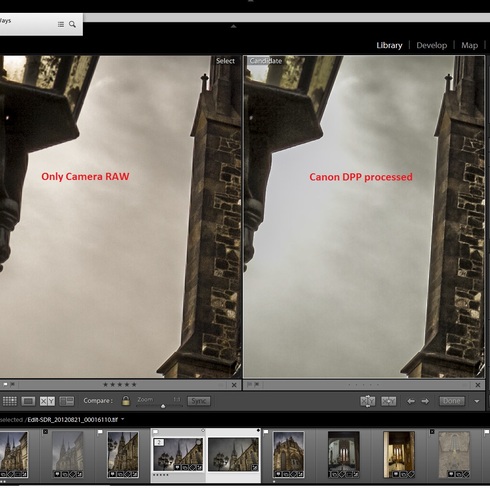Close the Select photo pane

point(234,385)
